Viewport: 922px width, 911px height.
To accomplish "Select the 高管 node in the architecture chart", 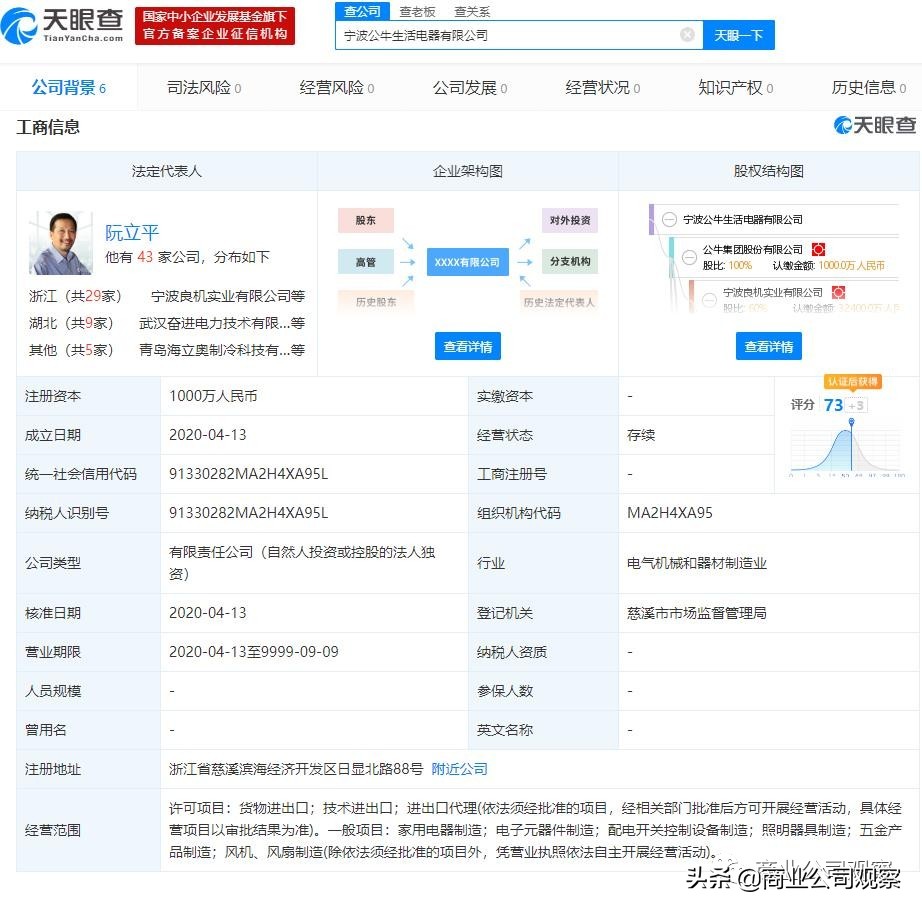I will point(365,261).
